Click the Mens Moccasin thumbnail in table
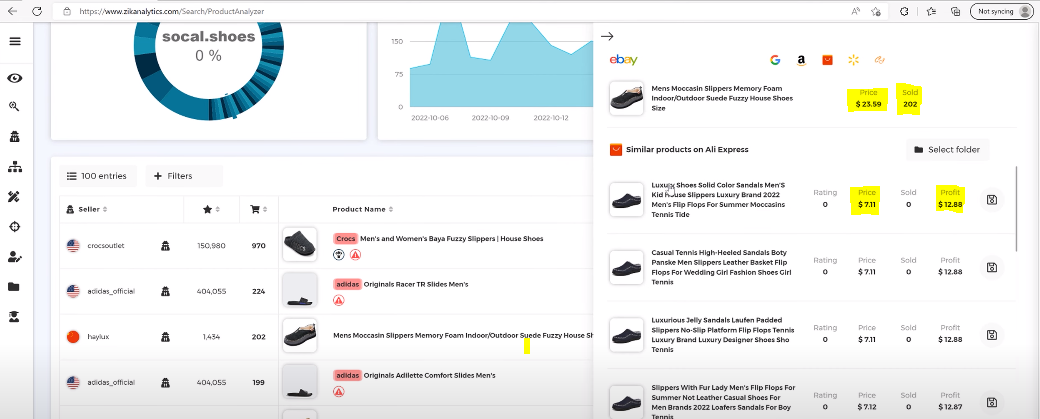 point(300,335)
